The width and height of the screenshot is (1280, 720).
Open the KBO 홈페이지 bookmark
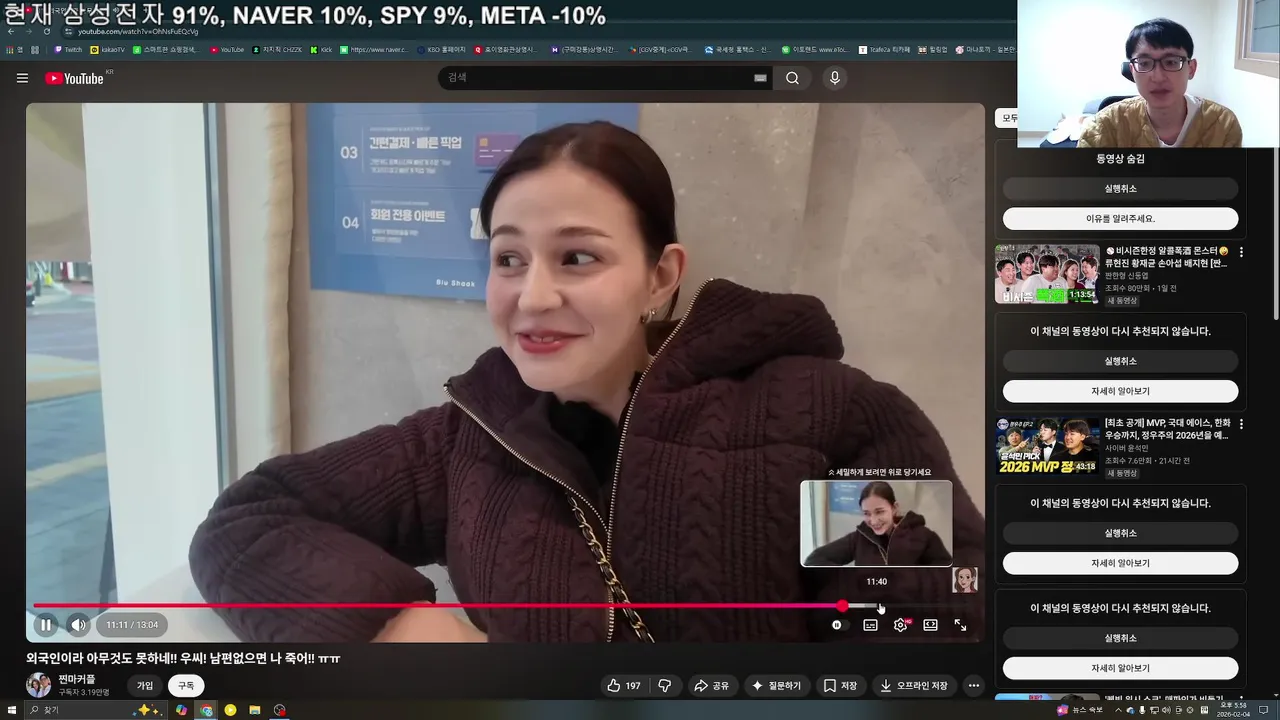pyautogui.click(x=440, y=49)
